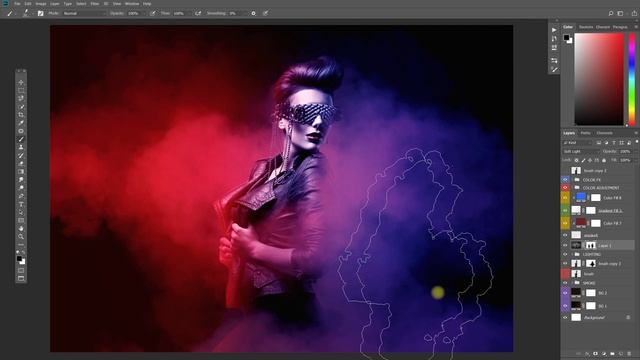The height and width of the screenshot is (360, 640).
Task: Hide the Color Fill 7 layer
Action: pos(565,223)
